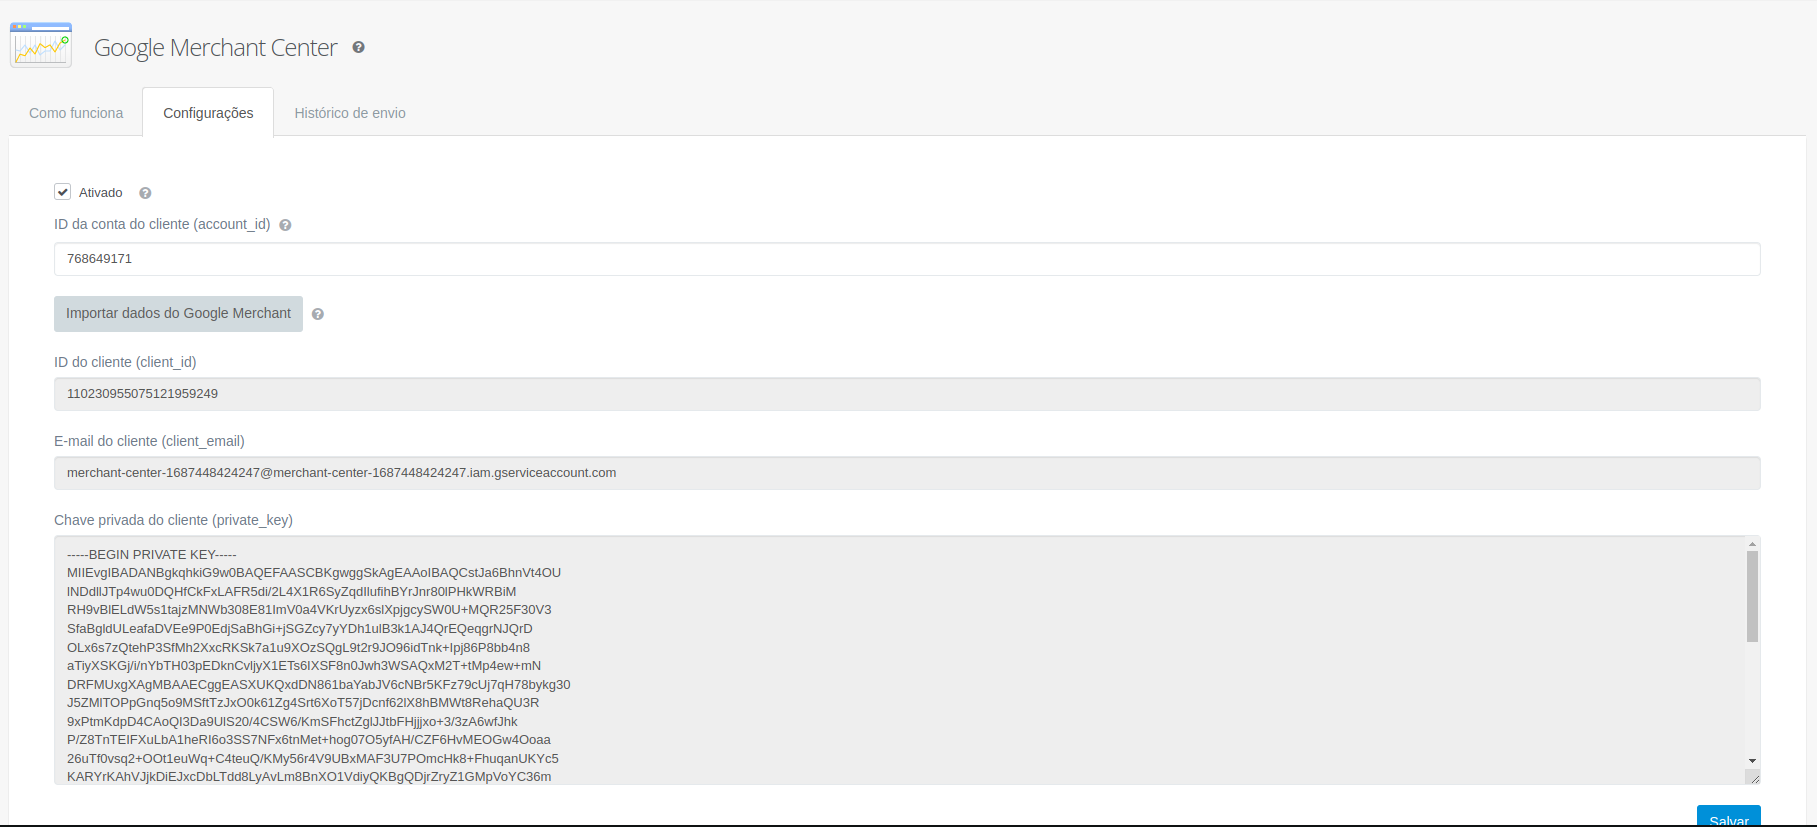This screenshot has width=1817, height=827.
Task: Click the 'ID da conta do cliente (account_id)' label
Action: [162, 224]
